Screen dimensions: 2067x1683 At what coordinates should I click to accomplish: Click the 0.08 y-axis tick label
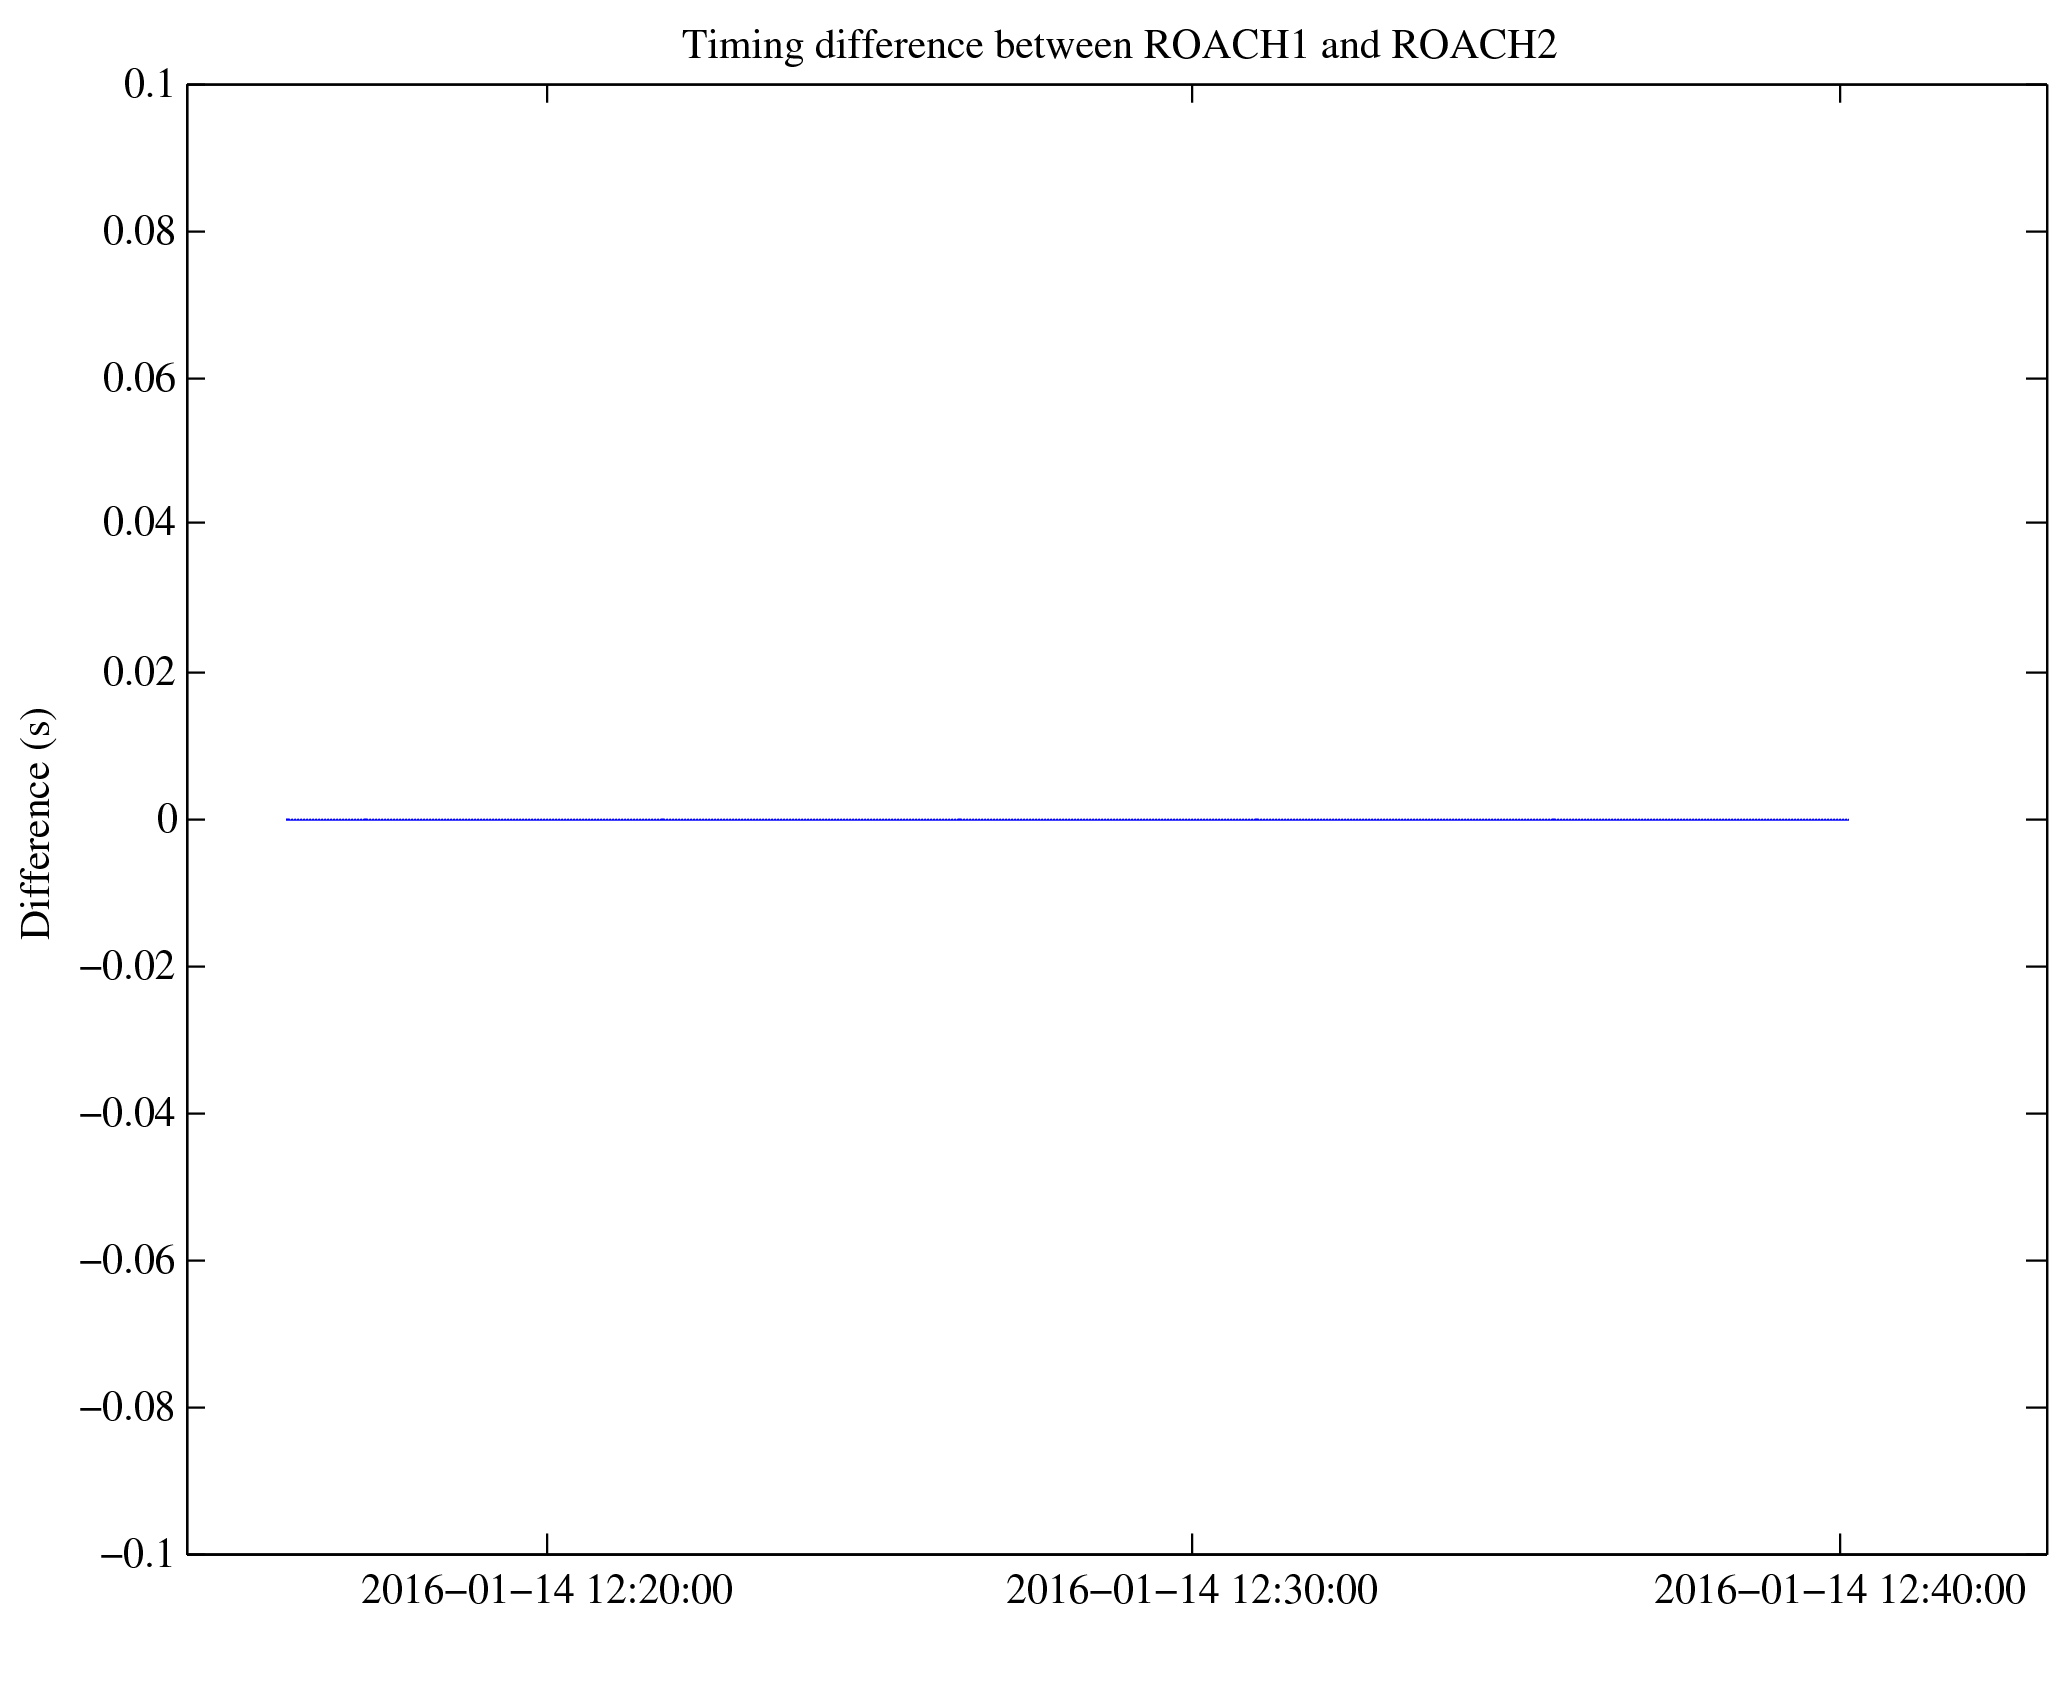[139, 232]
